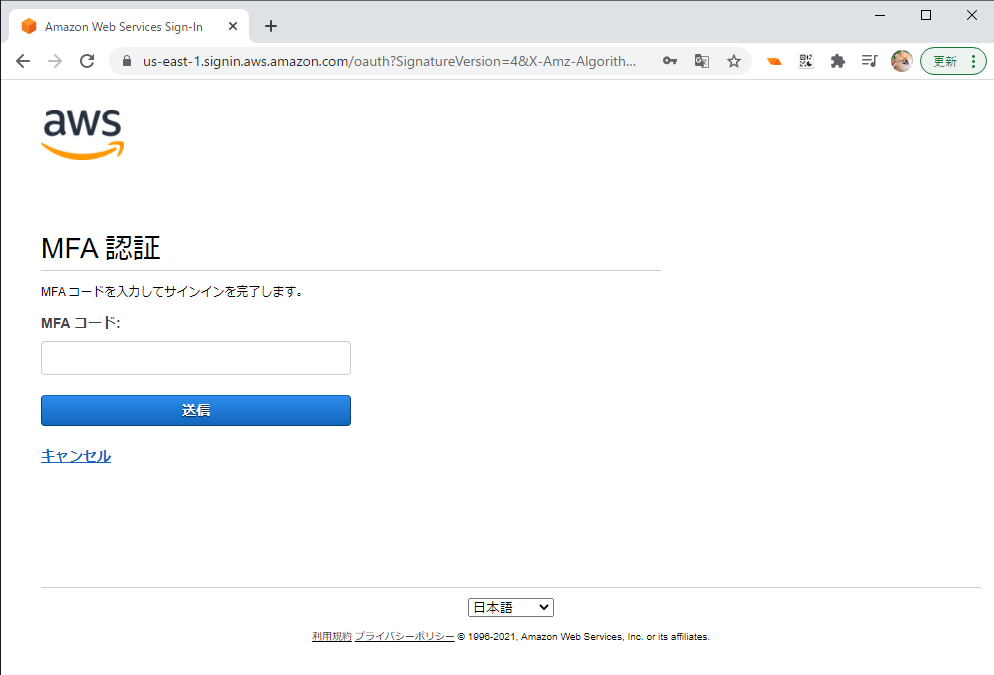Open the 利用規約 link
The height and width of the screenshot is (675, 994).
[x=332, y=636]
